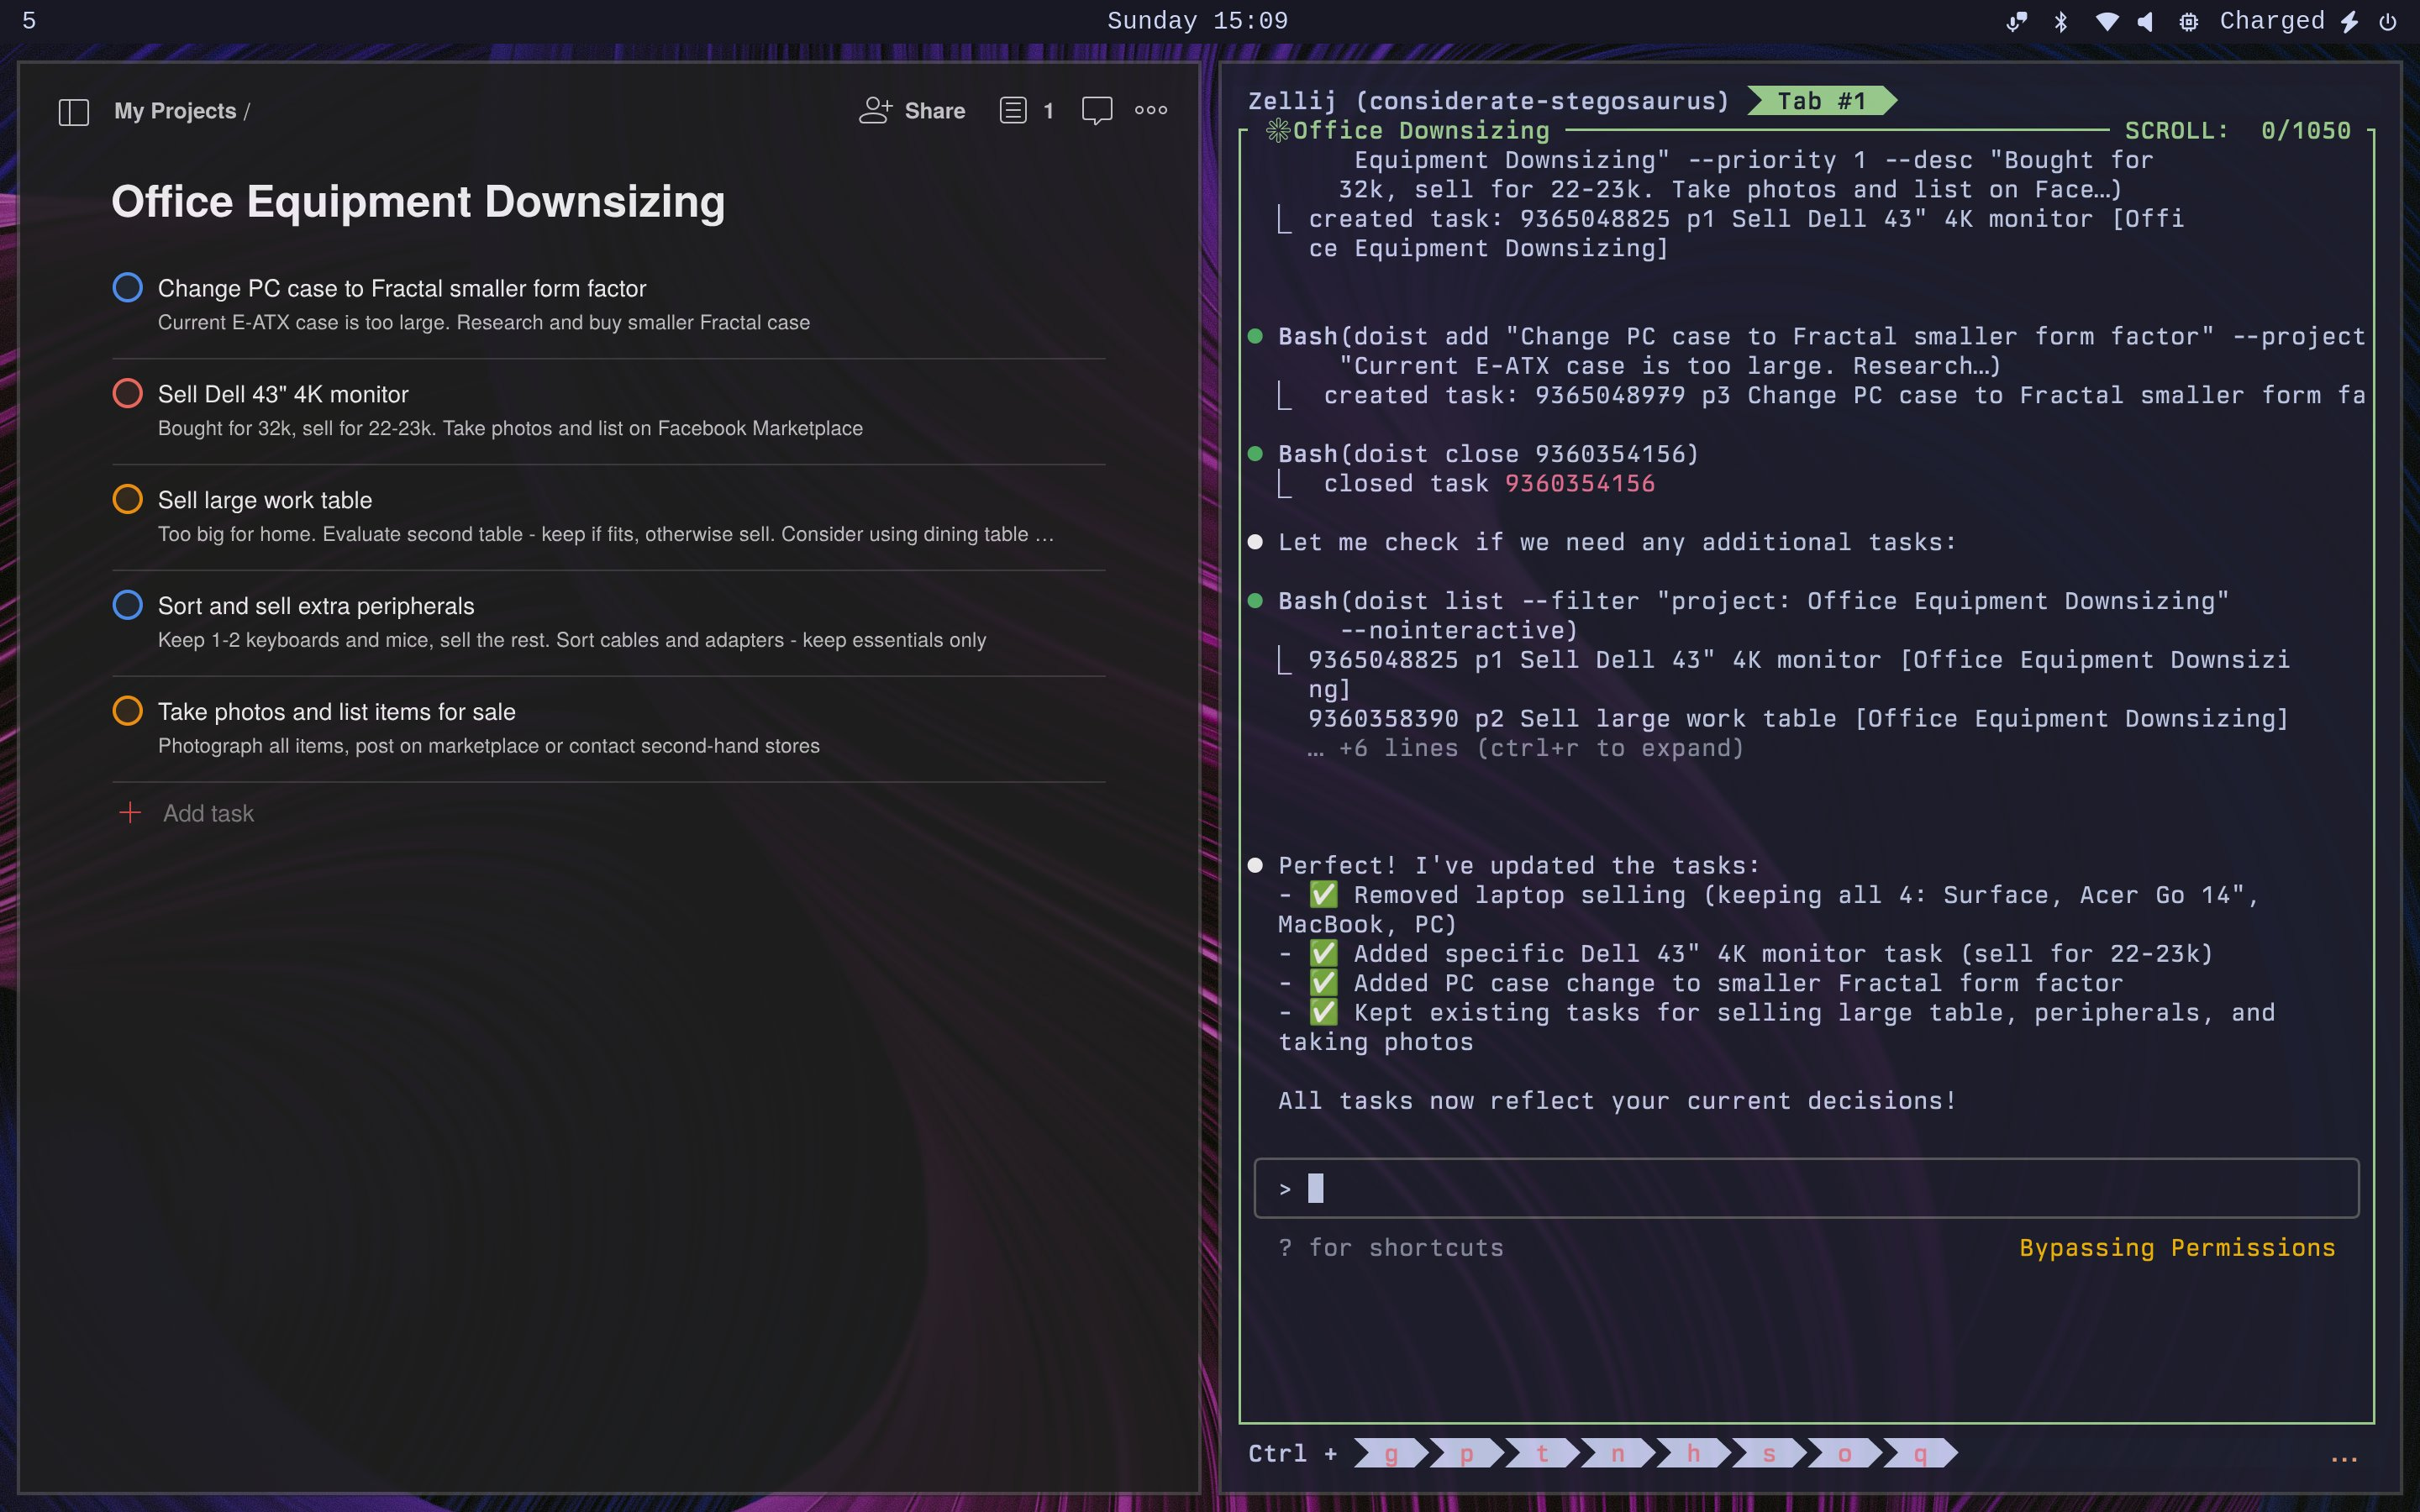Click '+6 lines (ctrl+r to expand)' text
The width and height of the screenshot is (2420, 1512).
point(1541,748)
